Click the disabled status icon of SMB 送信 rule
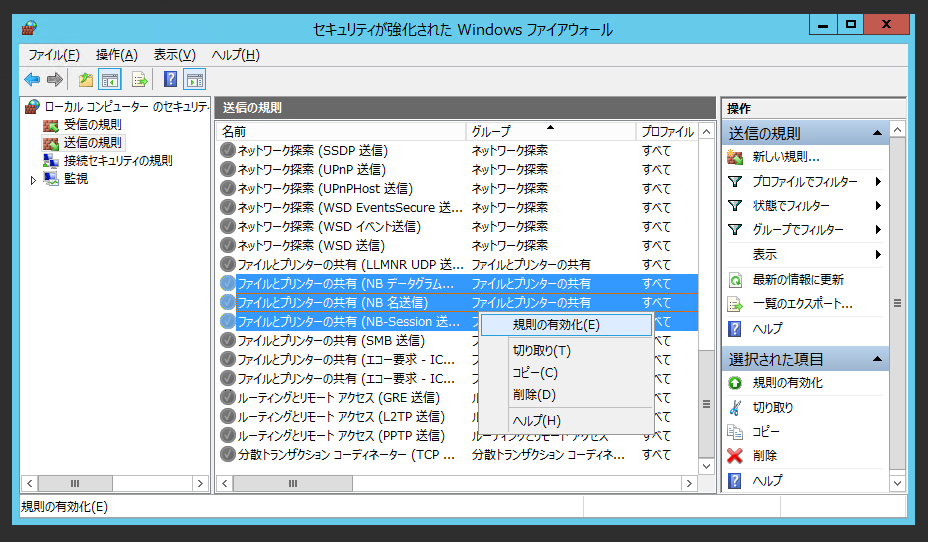928x542 pixels. tap(227, 340)
